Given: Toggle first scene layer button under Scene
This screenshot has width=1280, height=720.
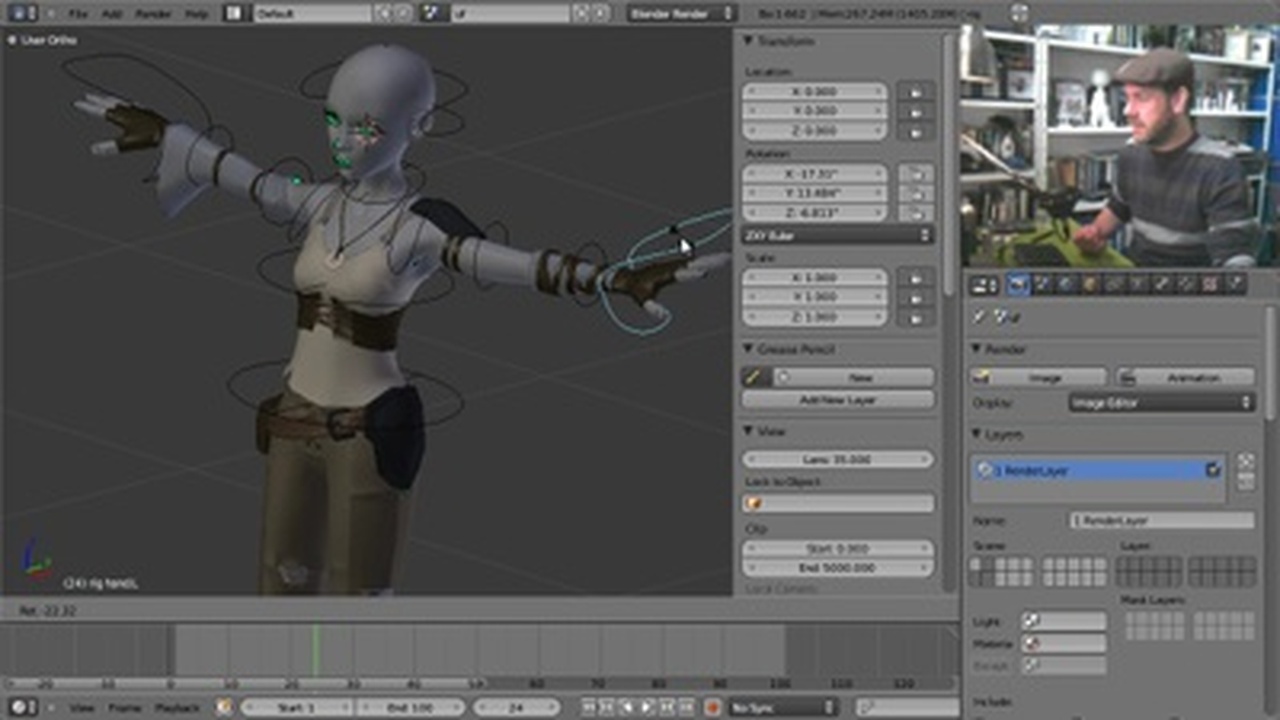Looking at the screenshot, I should (976, 565).
